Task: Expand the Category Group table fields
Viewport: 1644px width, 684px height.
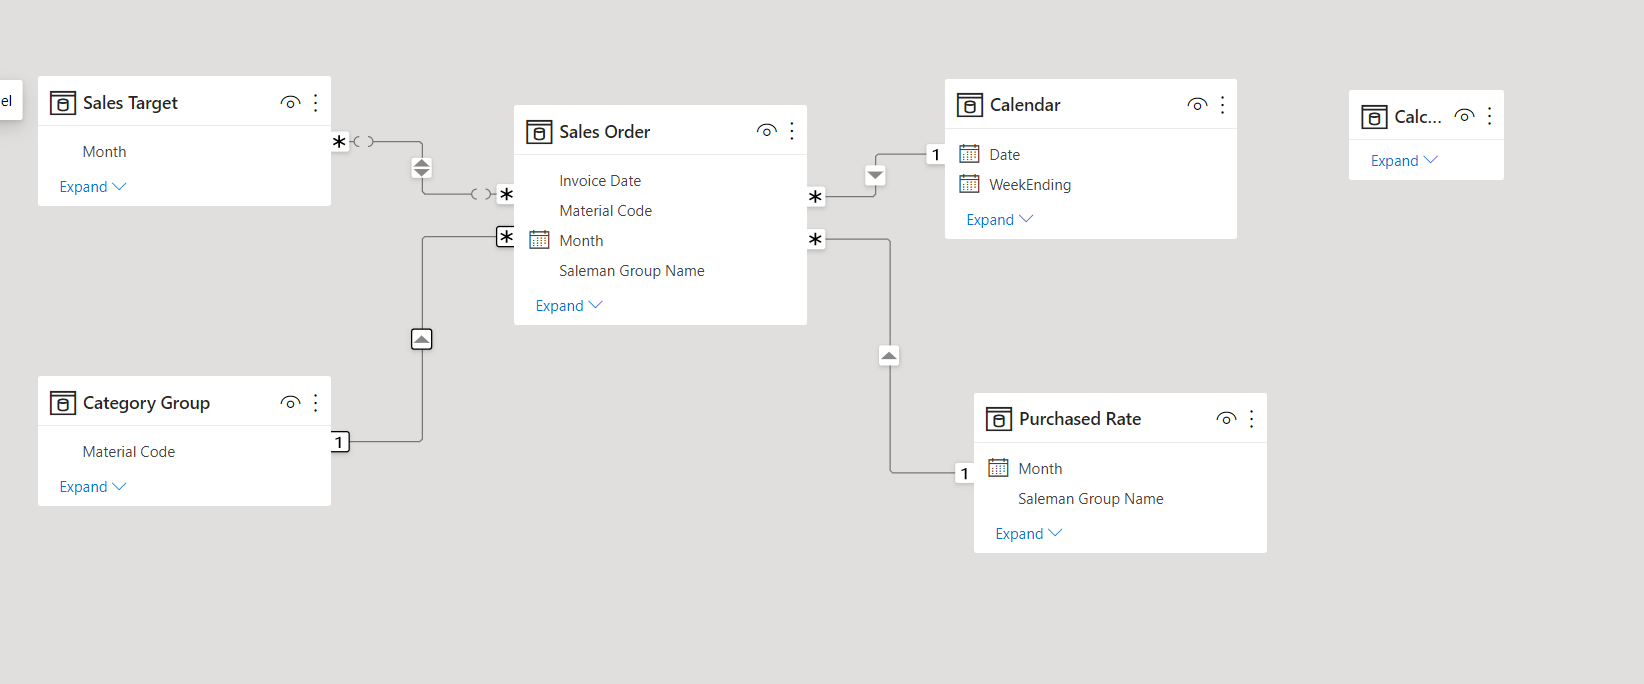Action: coord(93,487)
